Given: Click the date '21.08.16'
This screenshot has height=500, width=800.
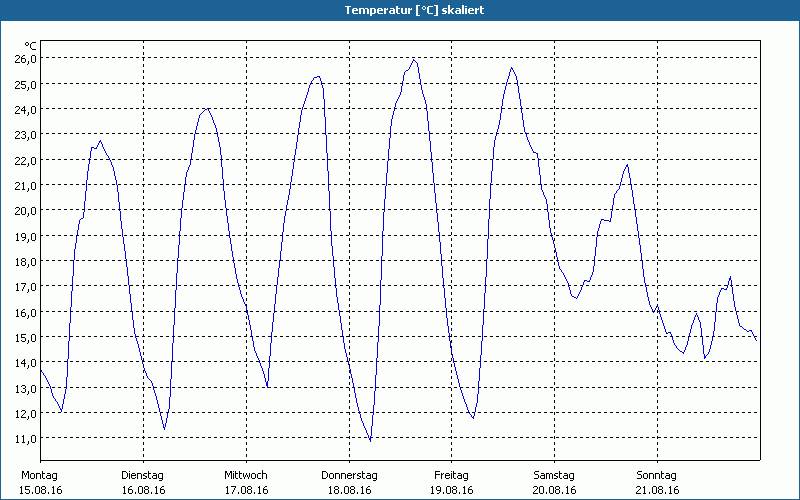Looking at the screenshot, I should 658,490.
